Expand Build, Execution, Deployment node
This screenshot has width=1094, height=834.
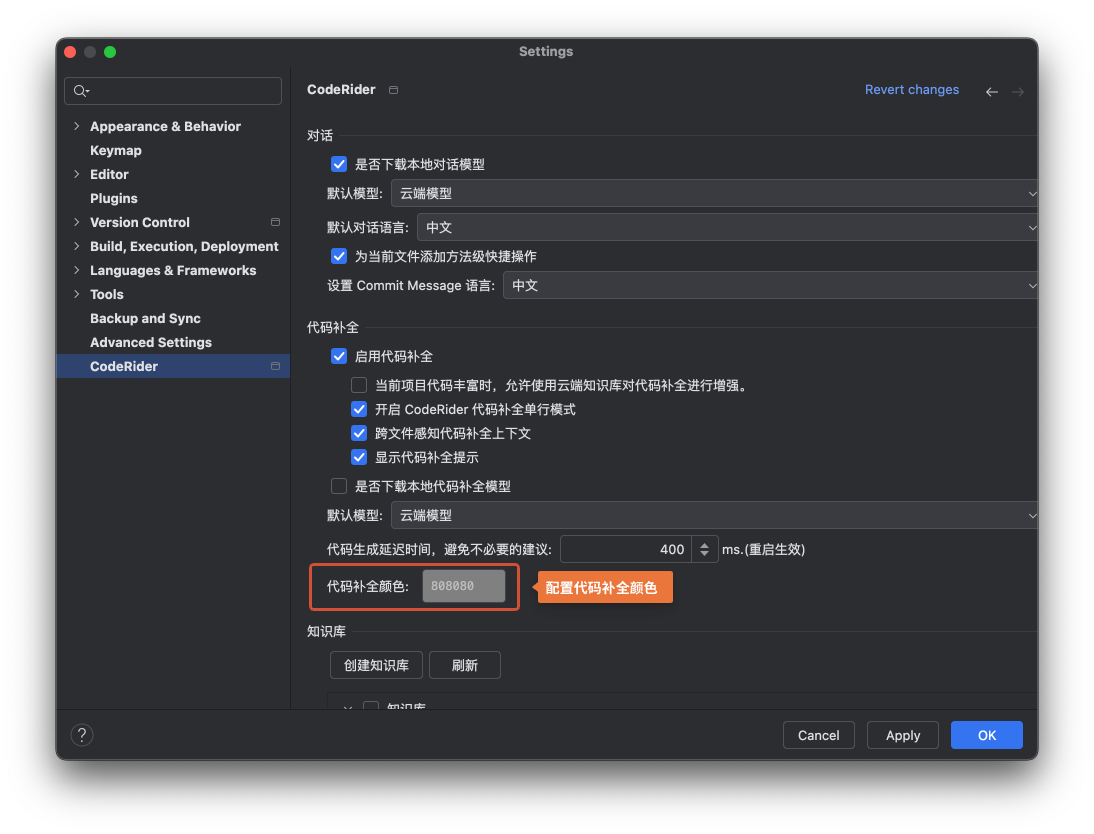tap(77, 246)
